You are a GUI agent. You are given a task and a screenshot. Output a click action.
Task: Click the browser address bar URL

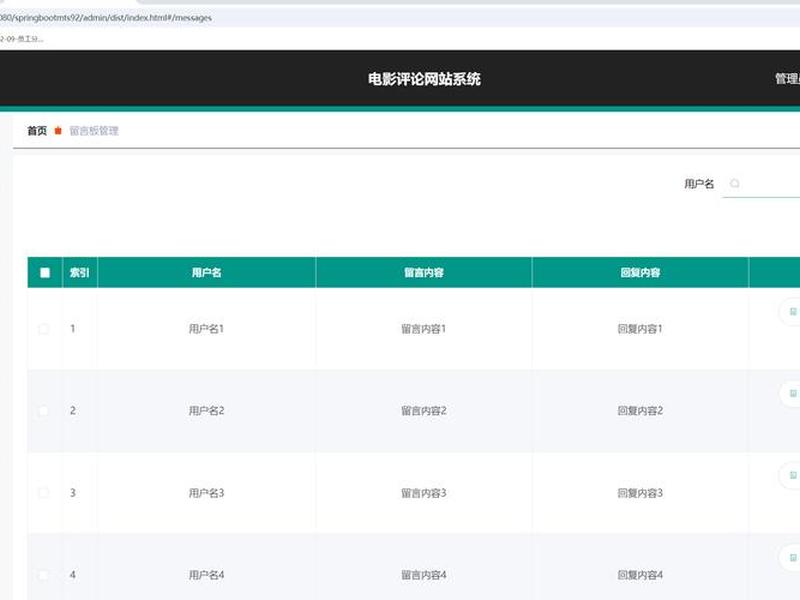(106, 18)
